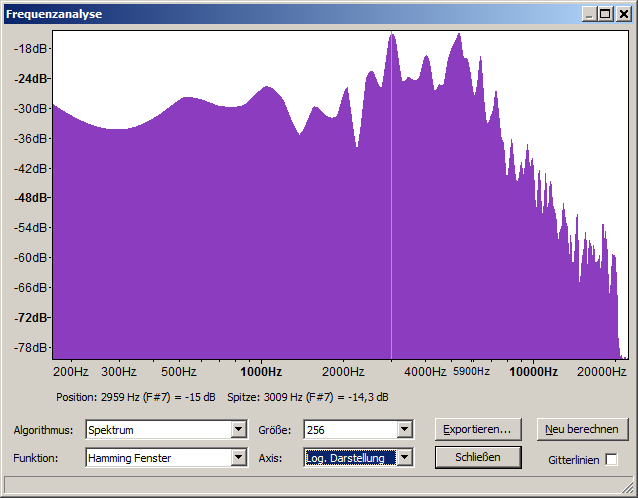Click the -48dB level axis label
The height and width of the screenshot is (498, 638).
click(31, 198)
